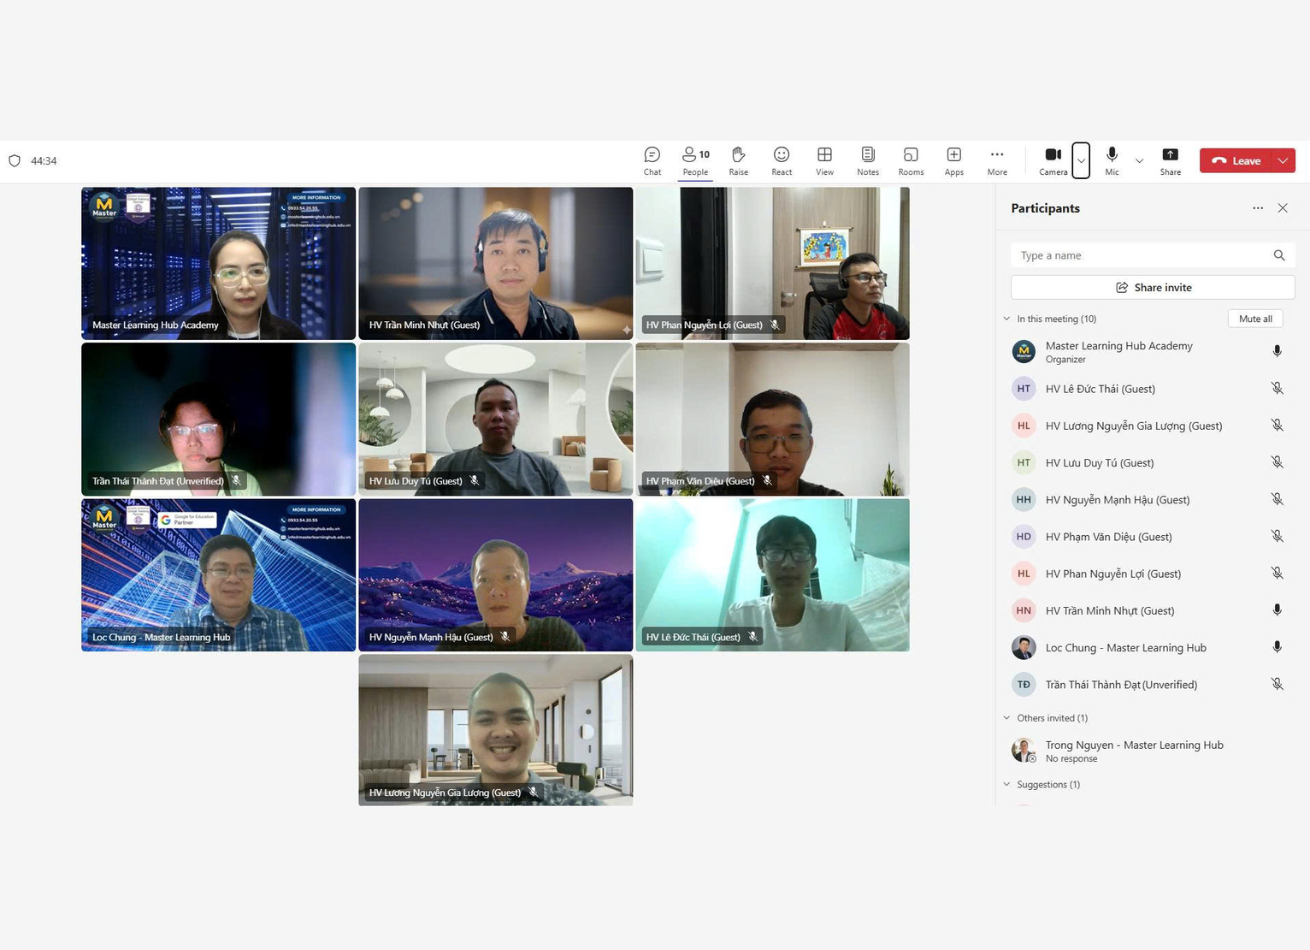
Task: Select HV Lưu Duy Tú video tile
Action: [495, 419]
